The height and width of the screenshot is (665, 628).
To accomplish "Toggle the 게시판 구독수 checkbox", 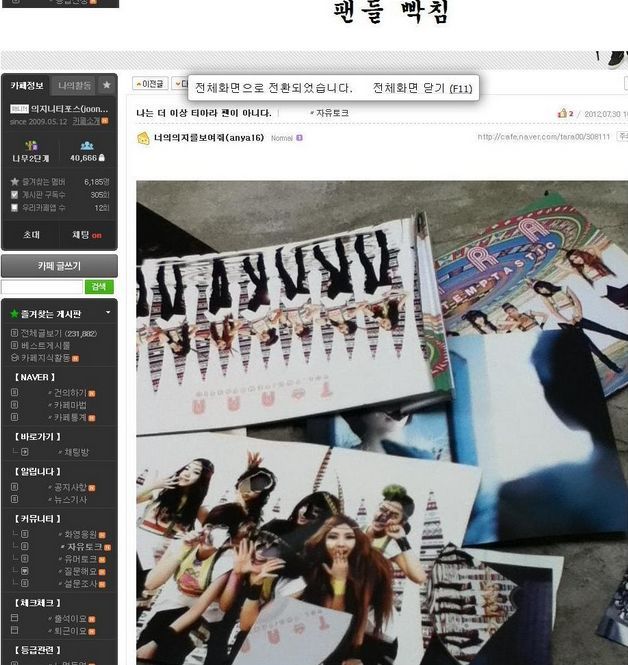I will pos(14,195).
